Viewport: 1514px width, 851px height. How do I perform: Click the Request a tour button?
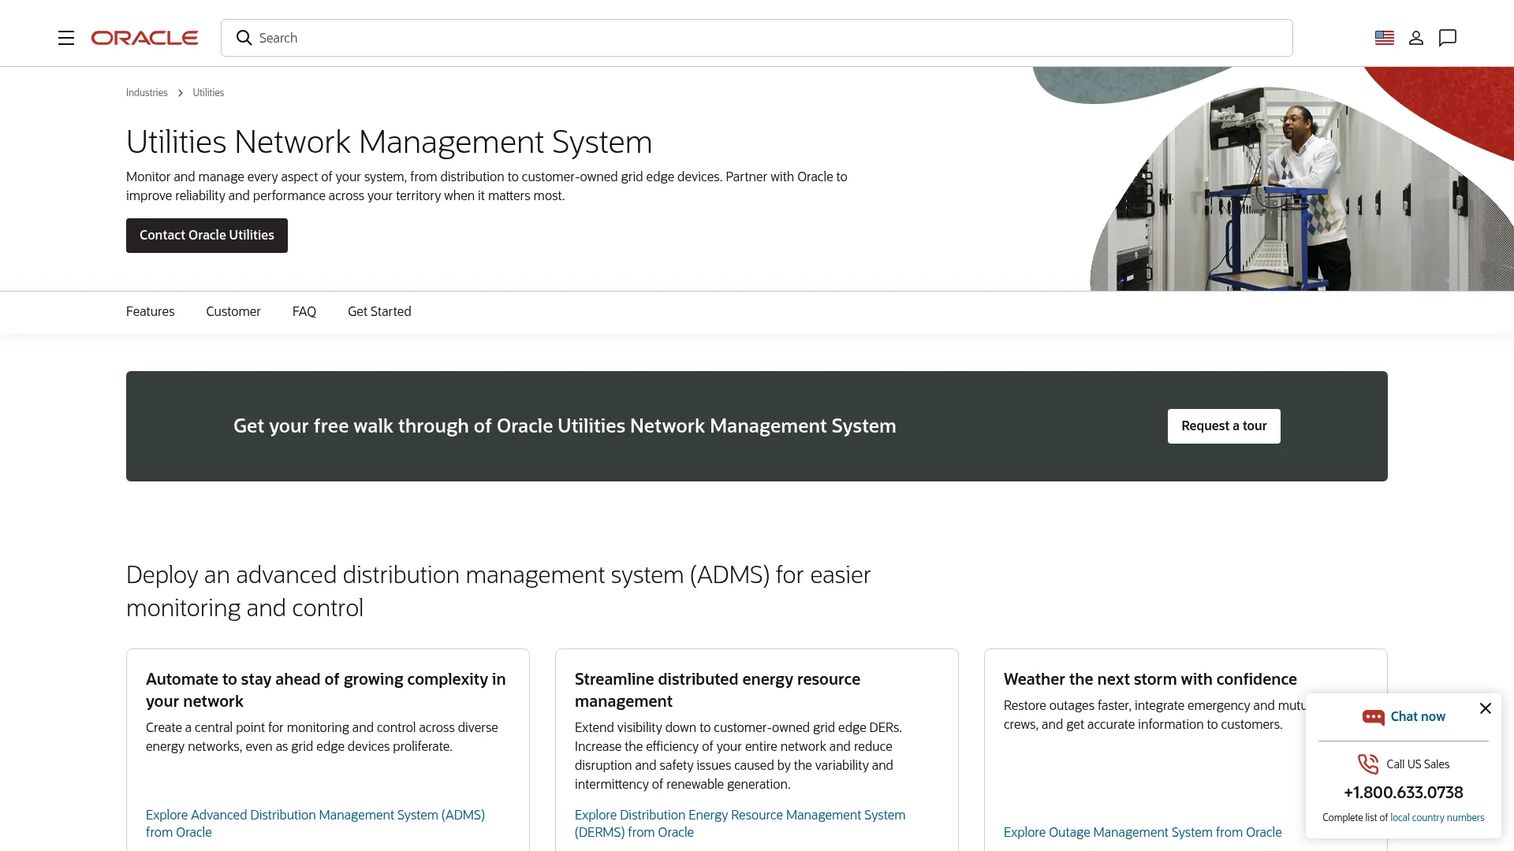pyautogui.click(x=1224, y=426)
